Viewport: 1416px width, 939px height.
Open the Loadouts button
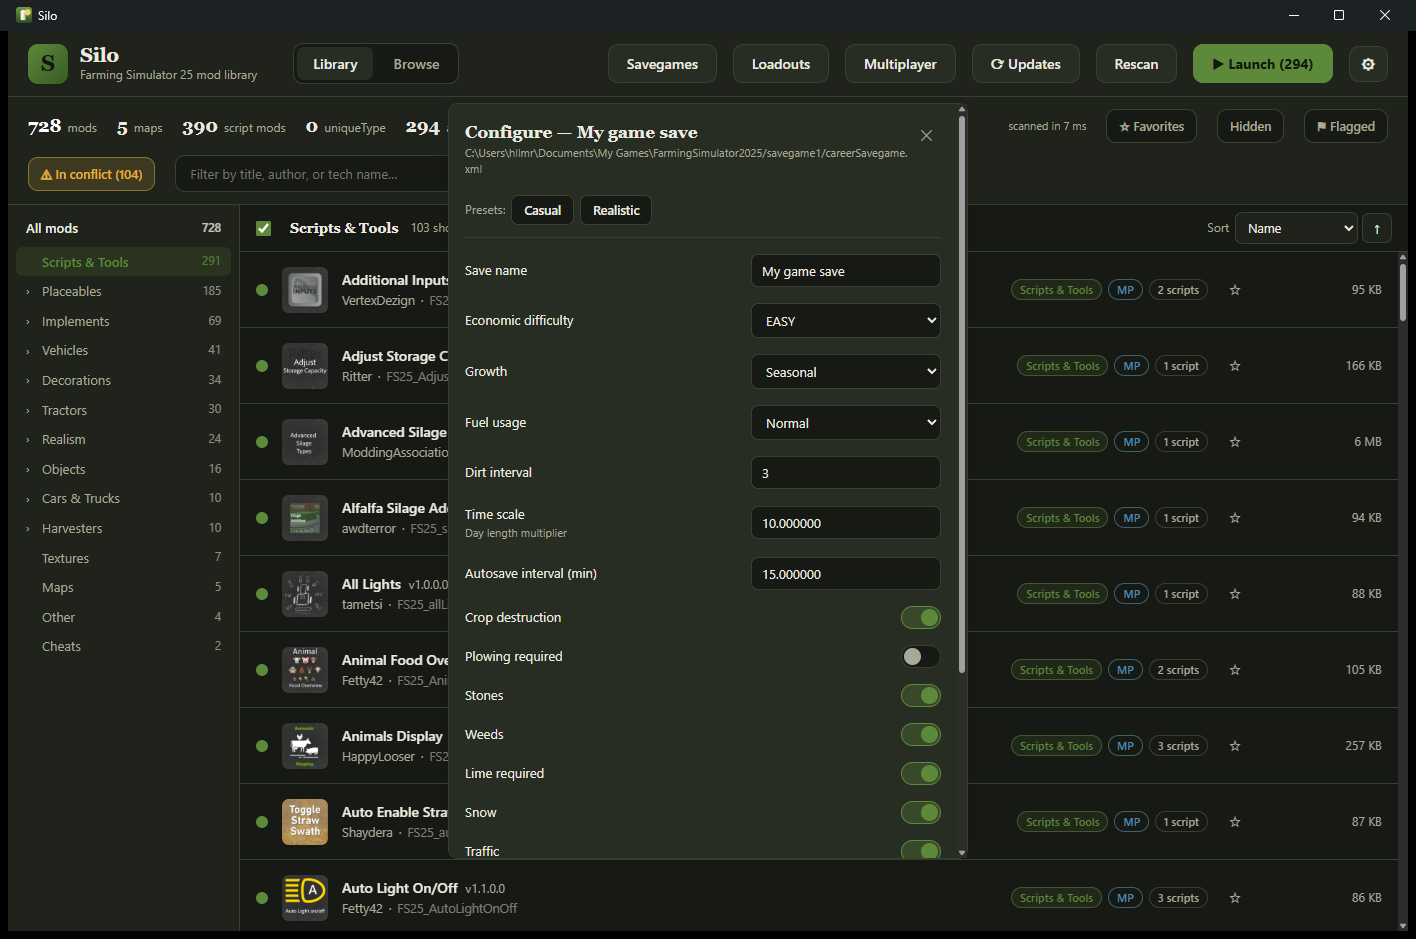click(781, 64)
